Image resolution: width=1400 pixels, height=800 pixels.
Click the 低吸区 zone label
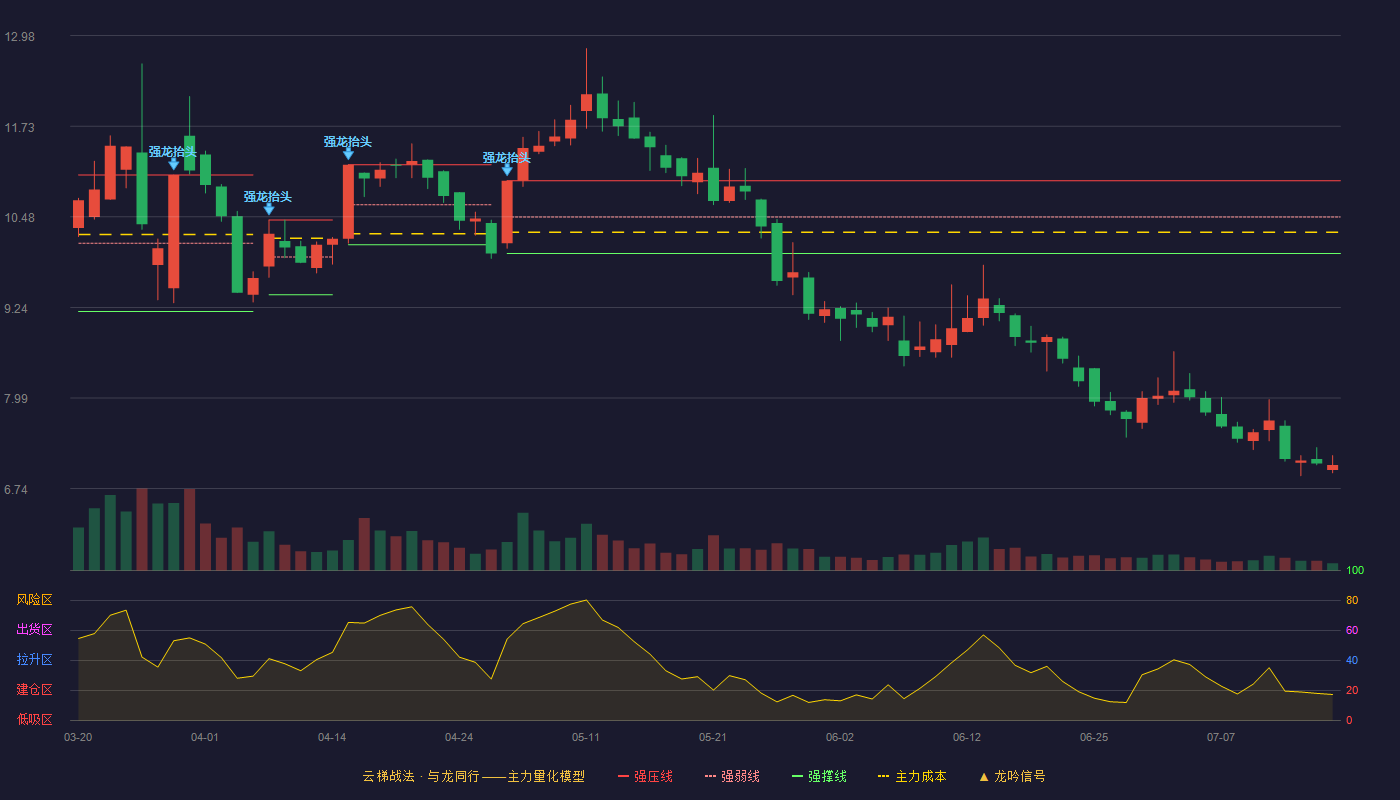tap(34, 719)
